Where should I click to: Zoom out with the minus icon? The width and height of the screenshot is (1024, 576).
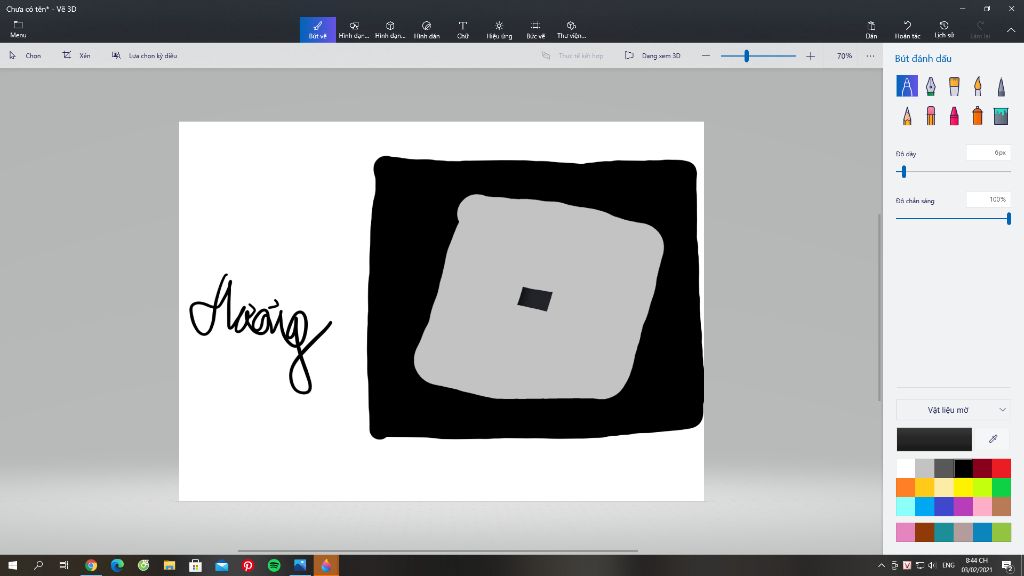click(706, 56)
